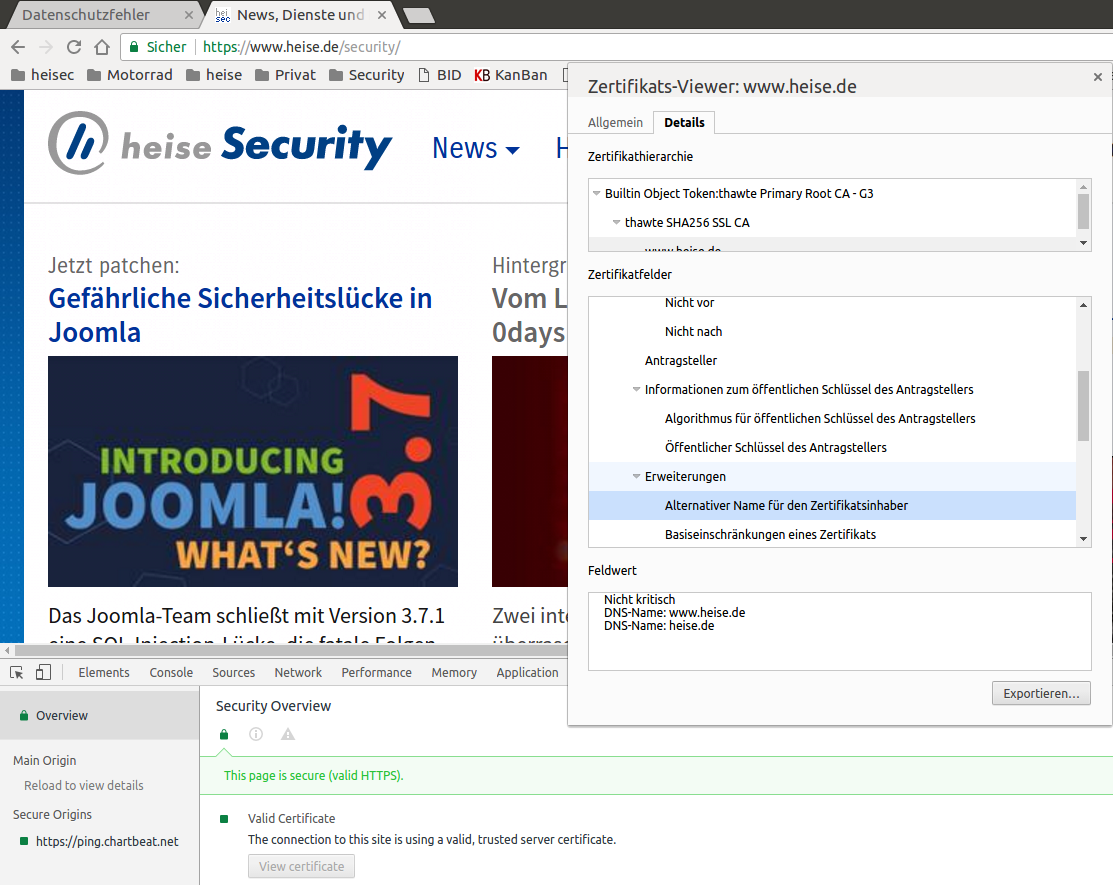
Task: Select Overview in the Security panel sidebar
Action: tap(99, 715)
